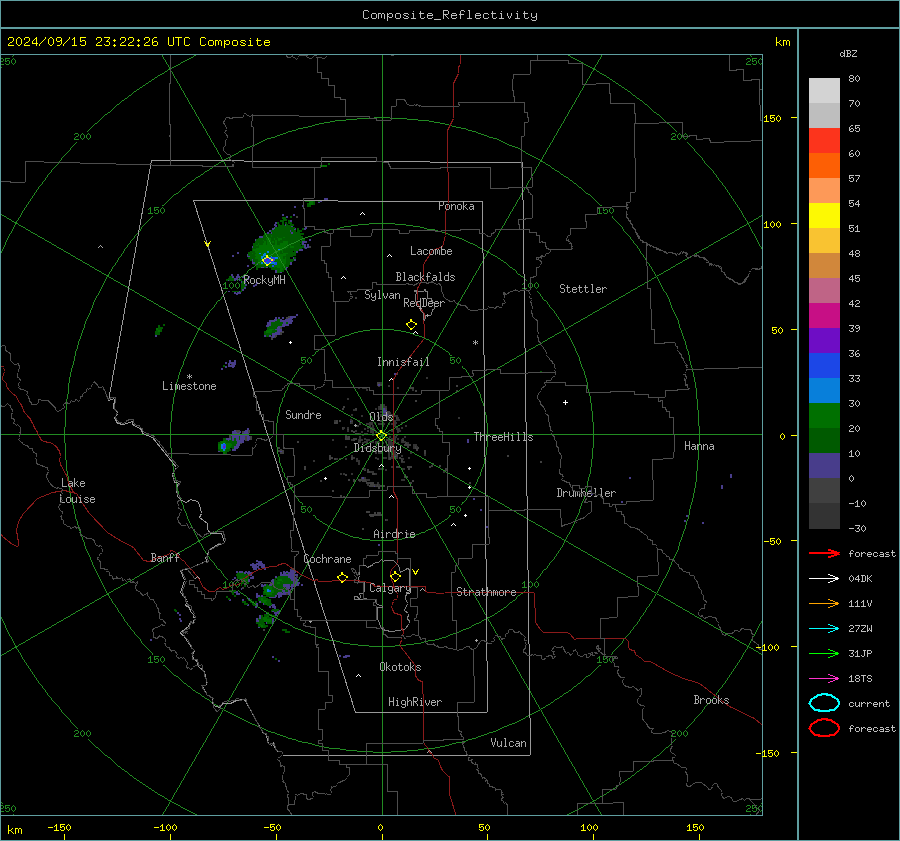Select the dark blue 33 dBZ legend swatch
The width and height of the screenshot is (900, 841).
pos(824,366)
